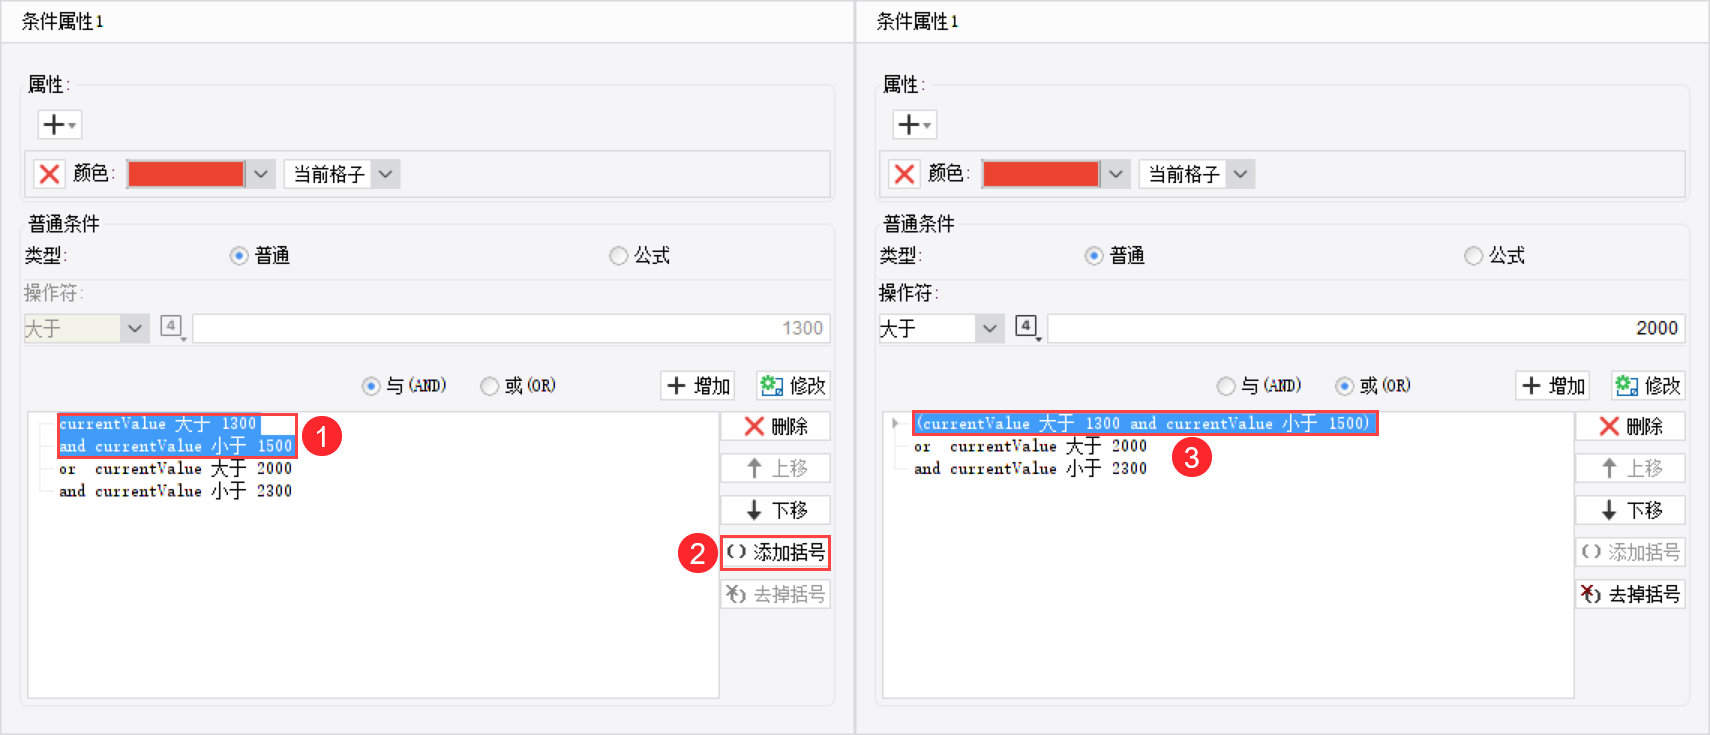1710x735 pixels.
Task: Click the value field showing 2000
Action: point(1366,328)
